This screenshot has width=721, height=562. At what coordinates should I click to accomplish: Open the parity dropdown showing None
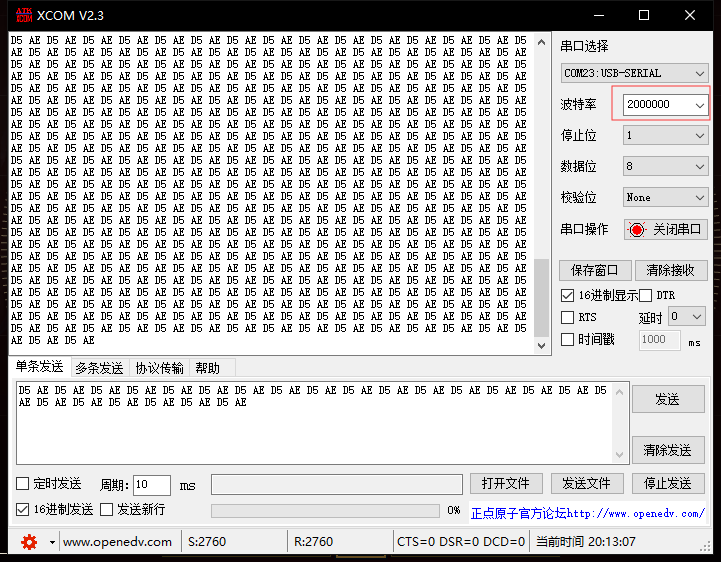coord(665,197)
